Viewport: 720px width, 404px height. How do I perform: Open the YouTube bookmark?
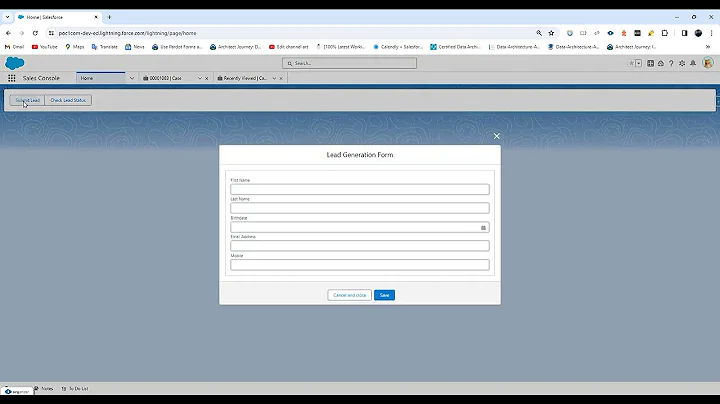coord(45,47)
